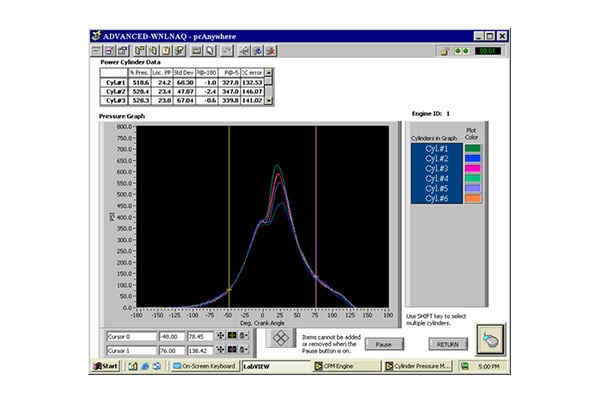Click the dark green swatch for Cyl.#1
Image resolution: width=600 pixels, height=400 pixels.
[x=473, y=148]
